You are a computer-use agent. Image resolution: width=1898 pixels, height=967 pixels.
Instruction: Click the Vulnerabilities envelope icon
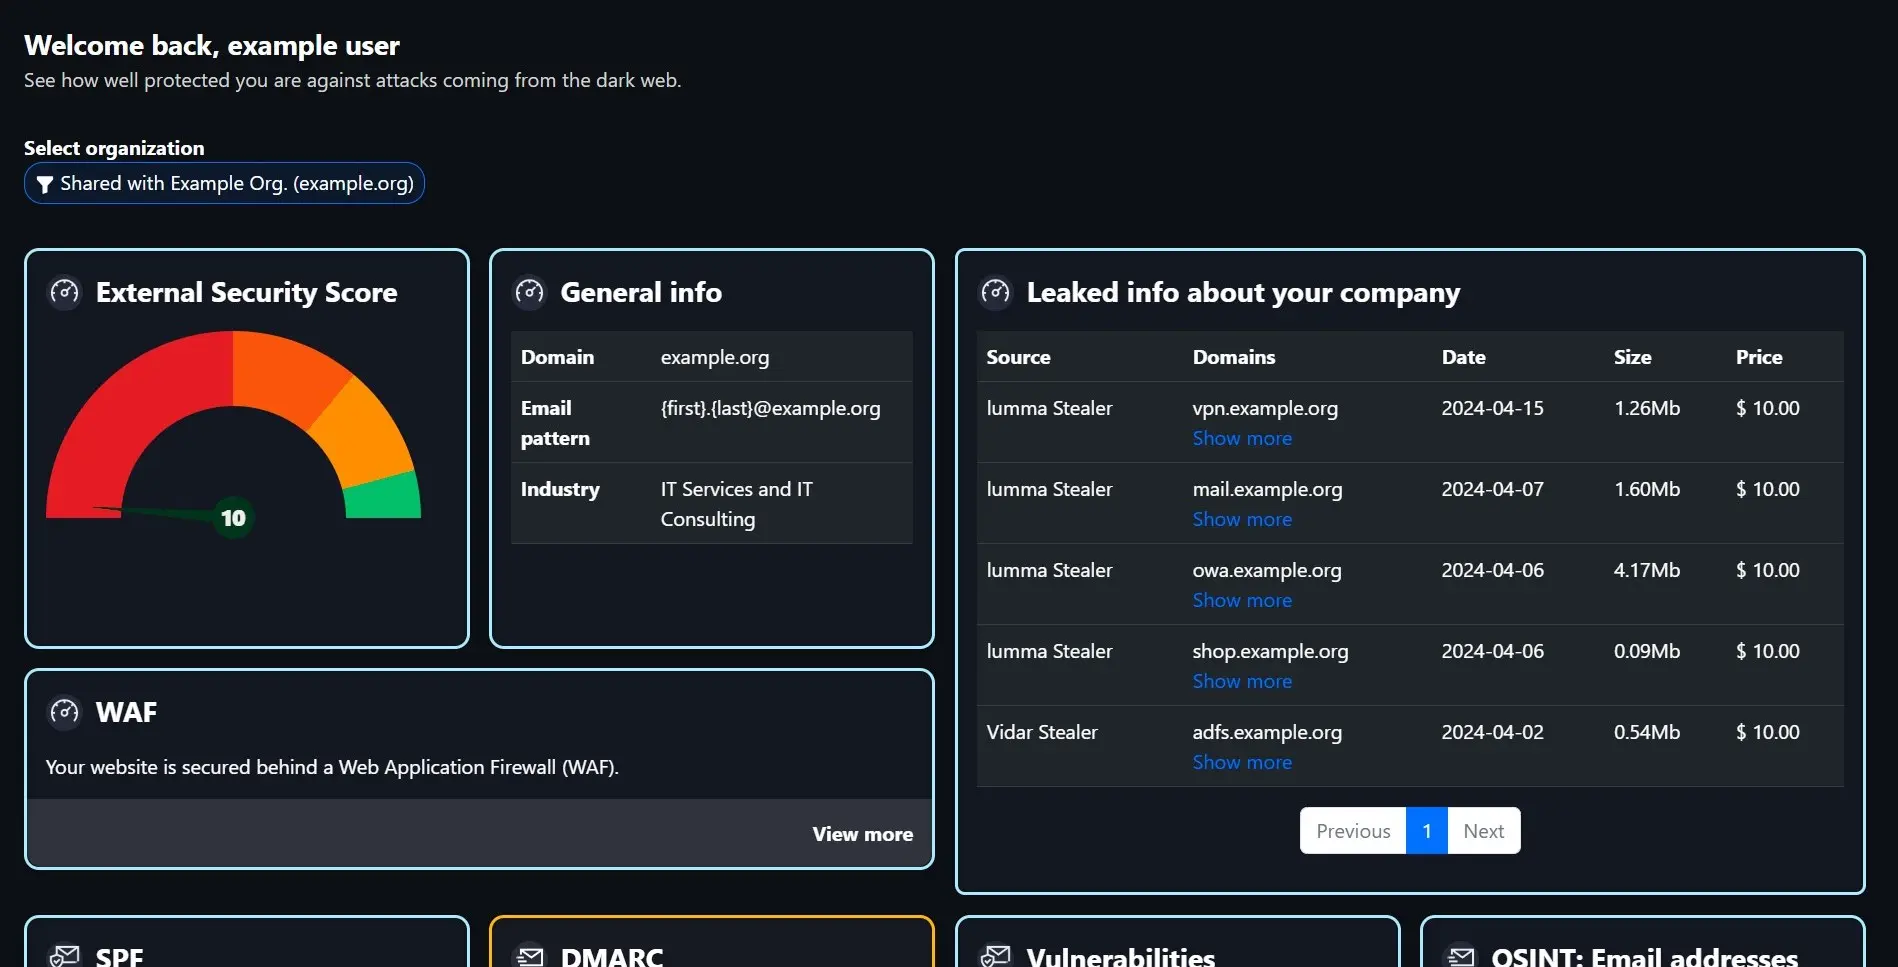[x=995, y=956]
